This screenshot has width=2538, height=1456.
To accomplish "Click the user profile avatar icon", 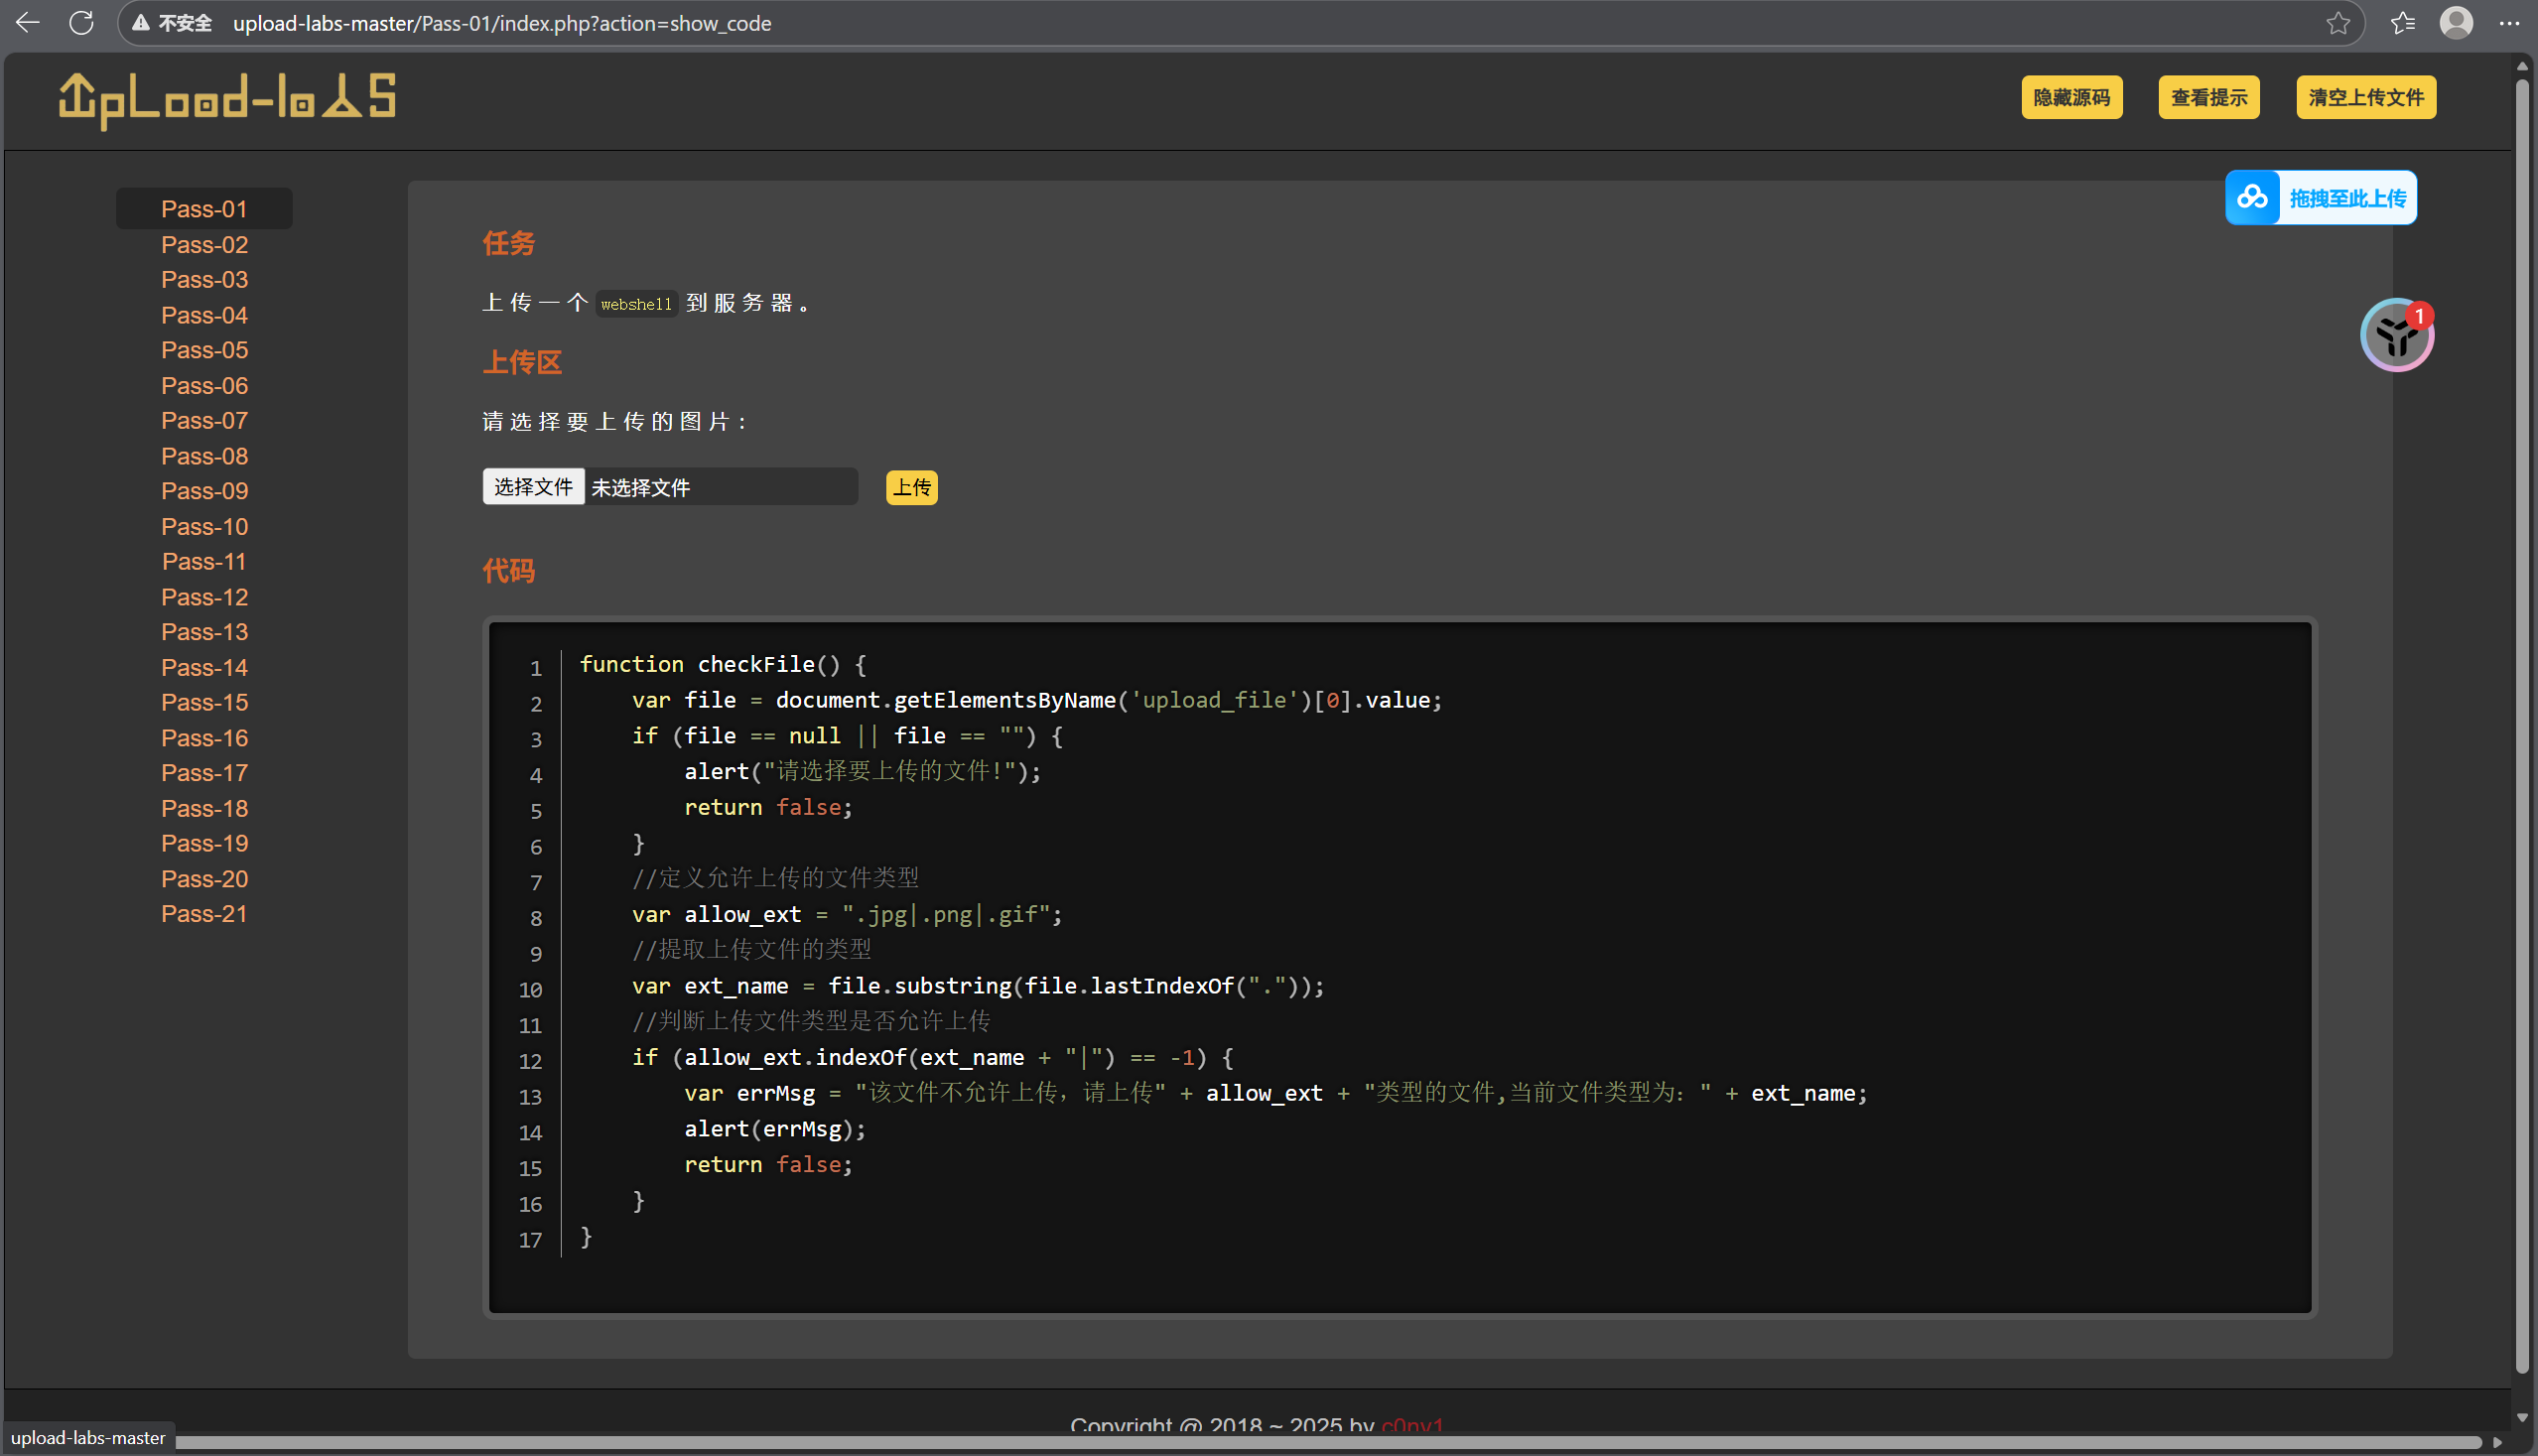I will (x=2456, y=23).
